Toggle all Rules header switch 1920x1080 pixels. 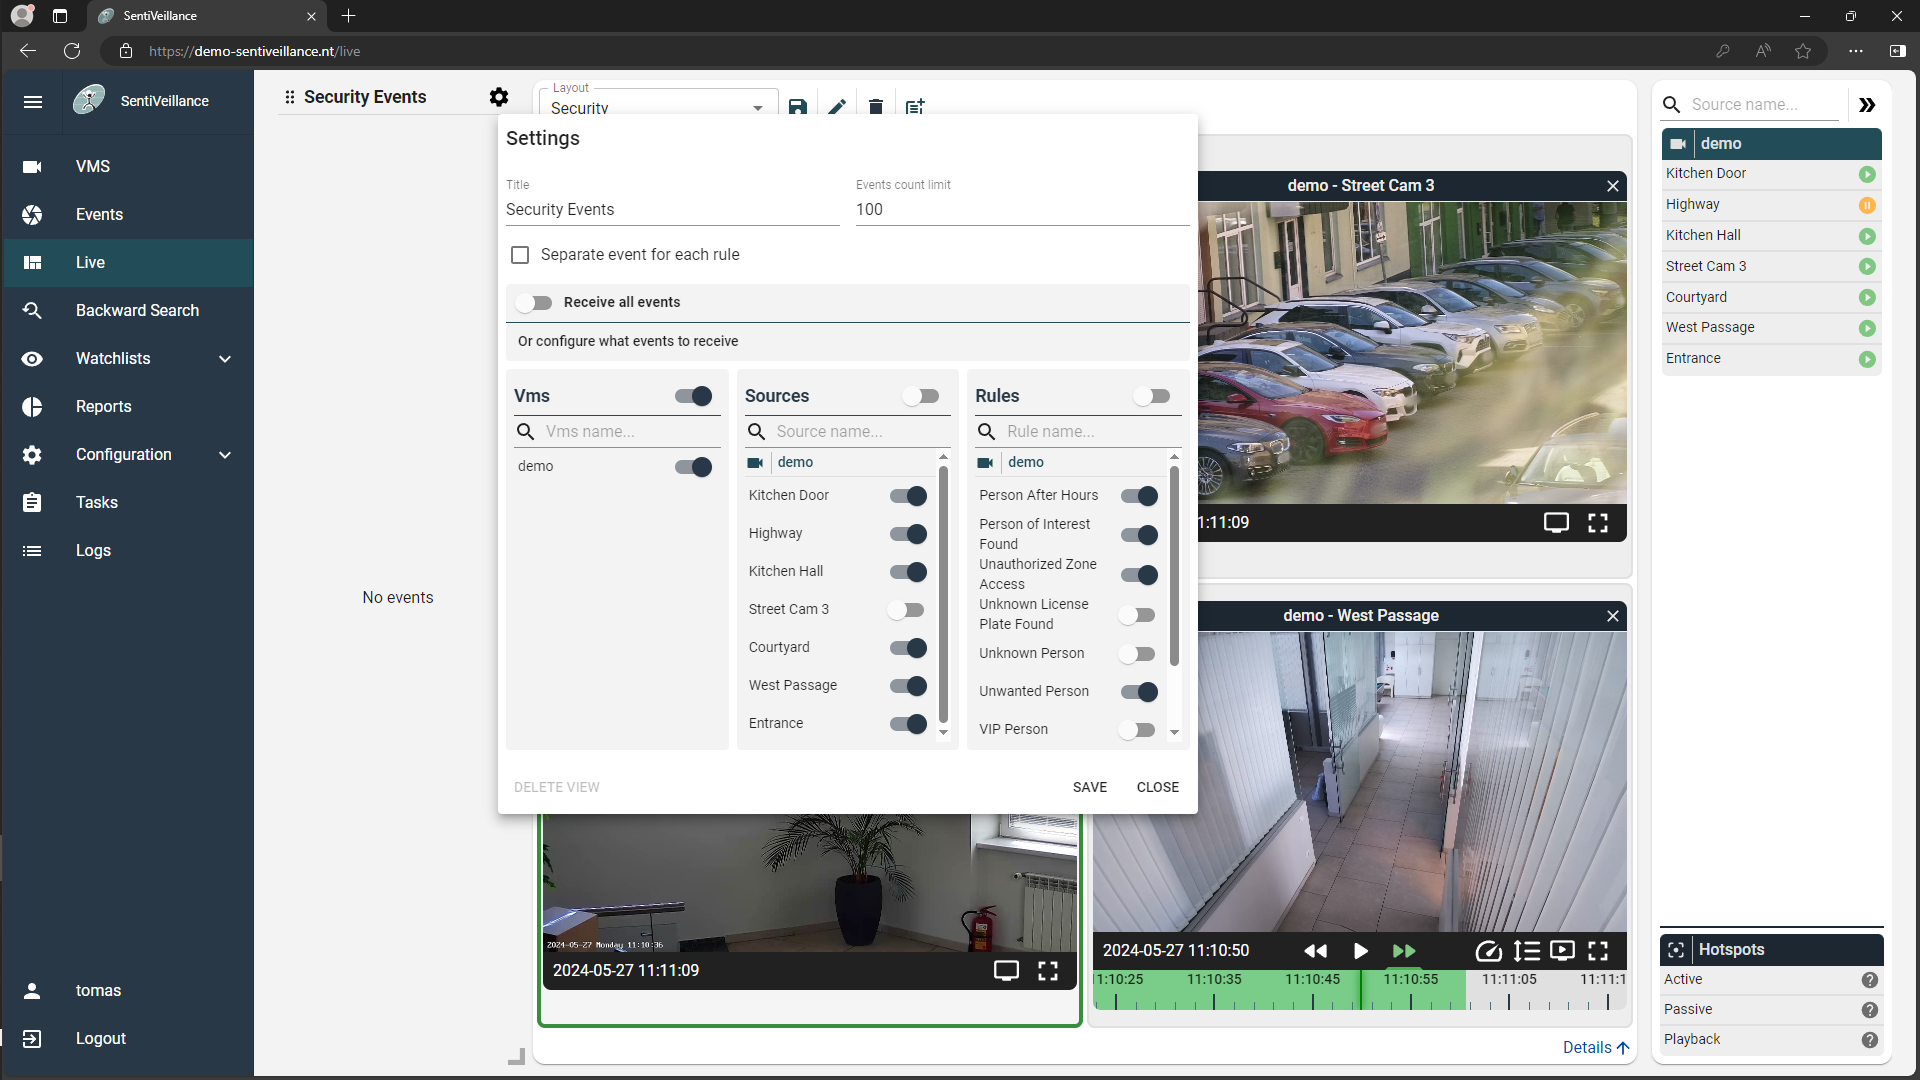click(1151, 396)
